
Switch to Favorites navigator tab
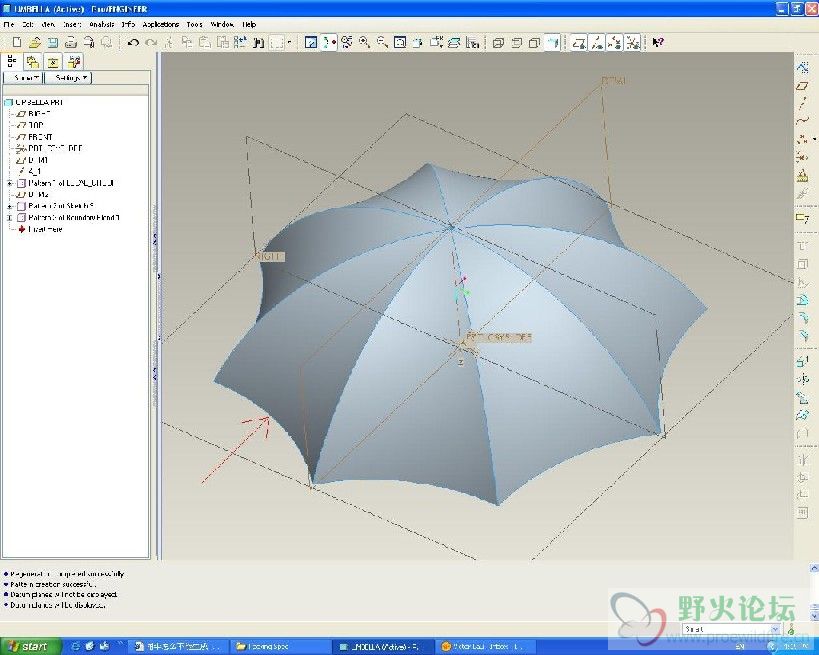click(53, 62)
